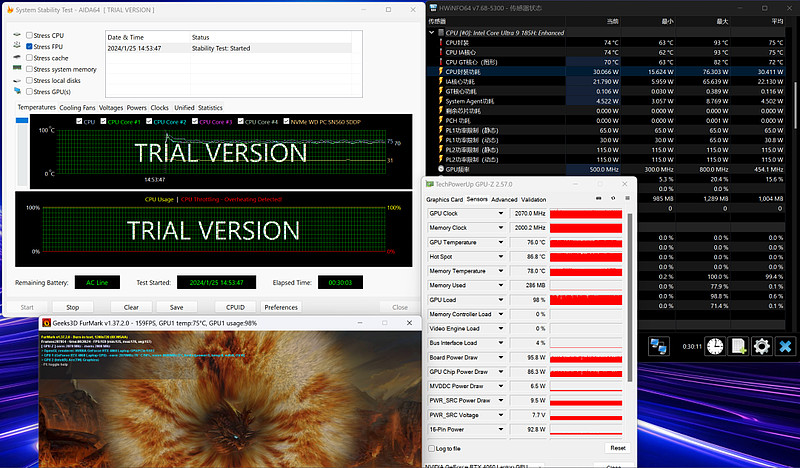Check Log to file in GPU-Z

point(432,449)
